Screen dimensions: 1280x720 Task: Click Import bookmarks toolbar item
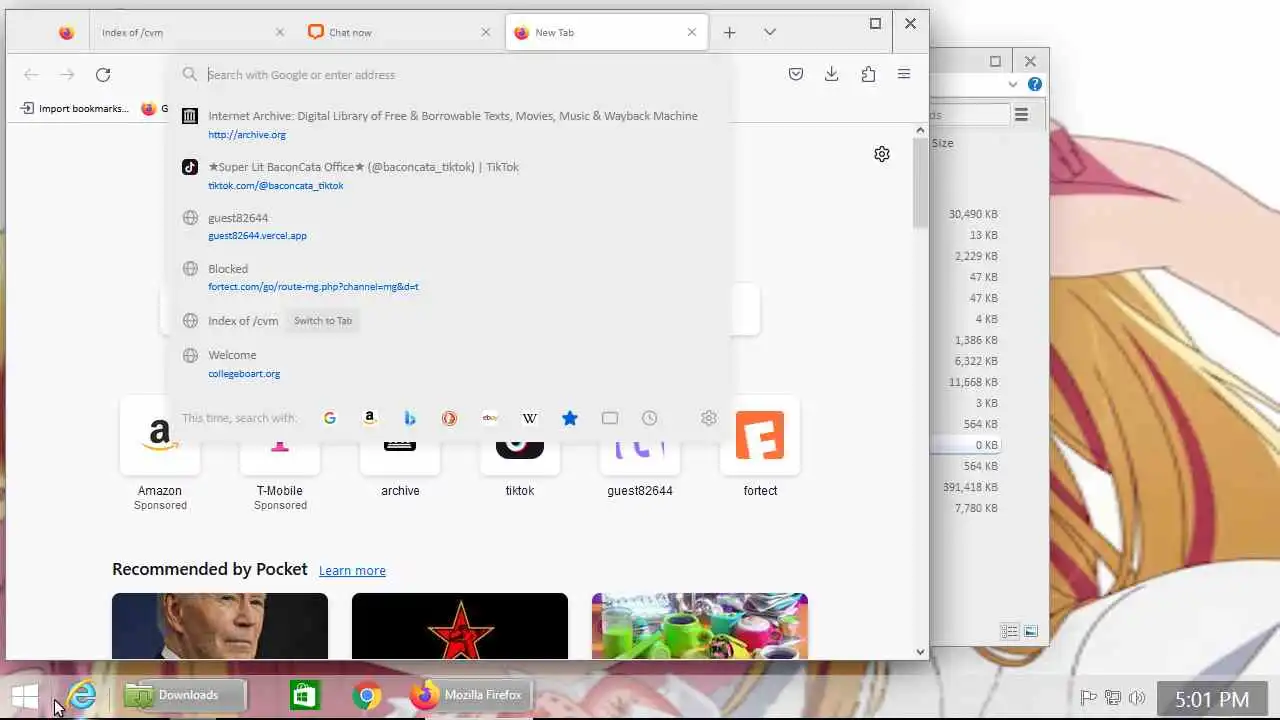click(75, 108)
